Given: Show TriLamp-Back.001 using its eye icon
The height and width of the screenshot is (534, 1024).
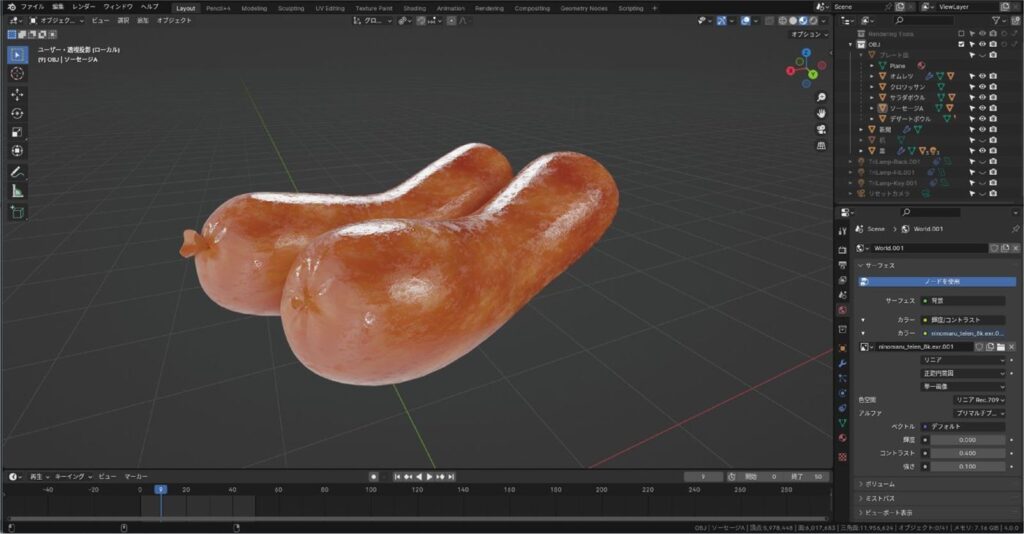Looking at the screenshot, I should (x=982, y=161).
